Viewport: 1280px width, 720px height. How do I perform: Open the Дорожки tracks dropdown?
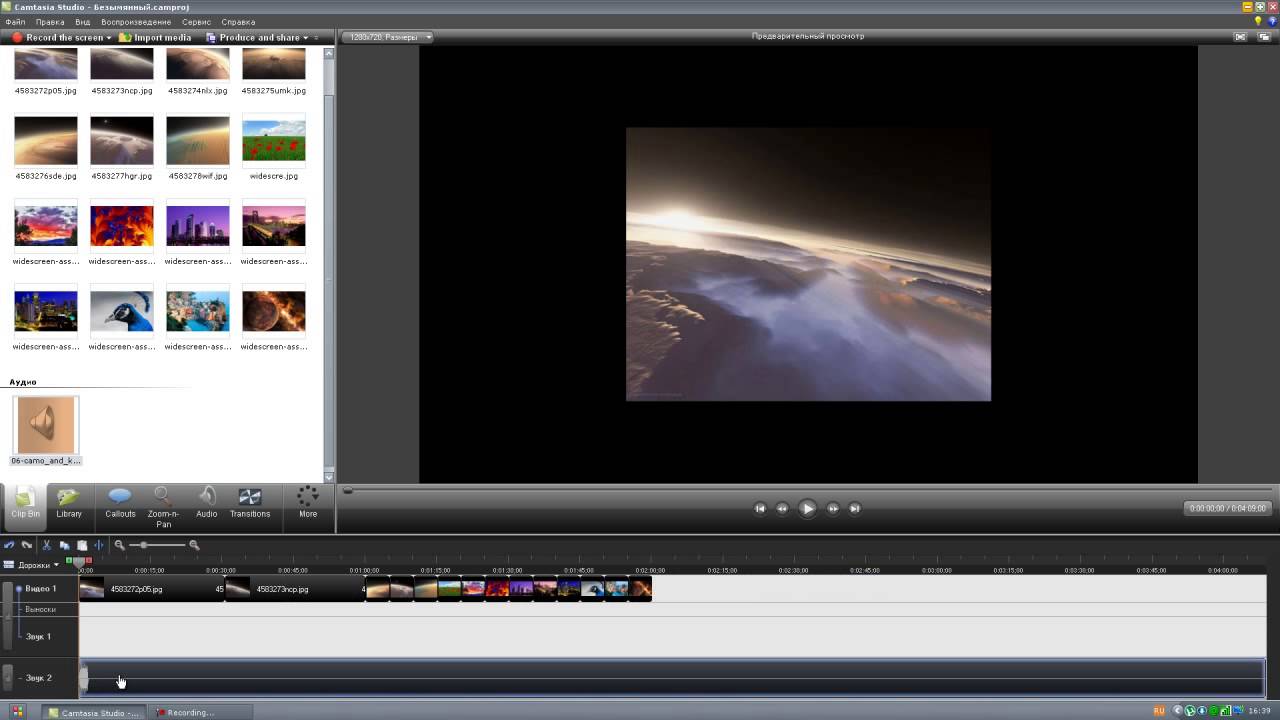31,565
